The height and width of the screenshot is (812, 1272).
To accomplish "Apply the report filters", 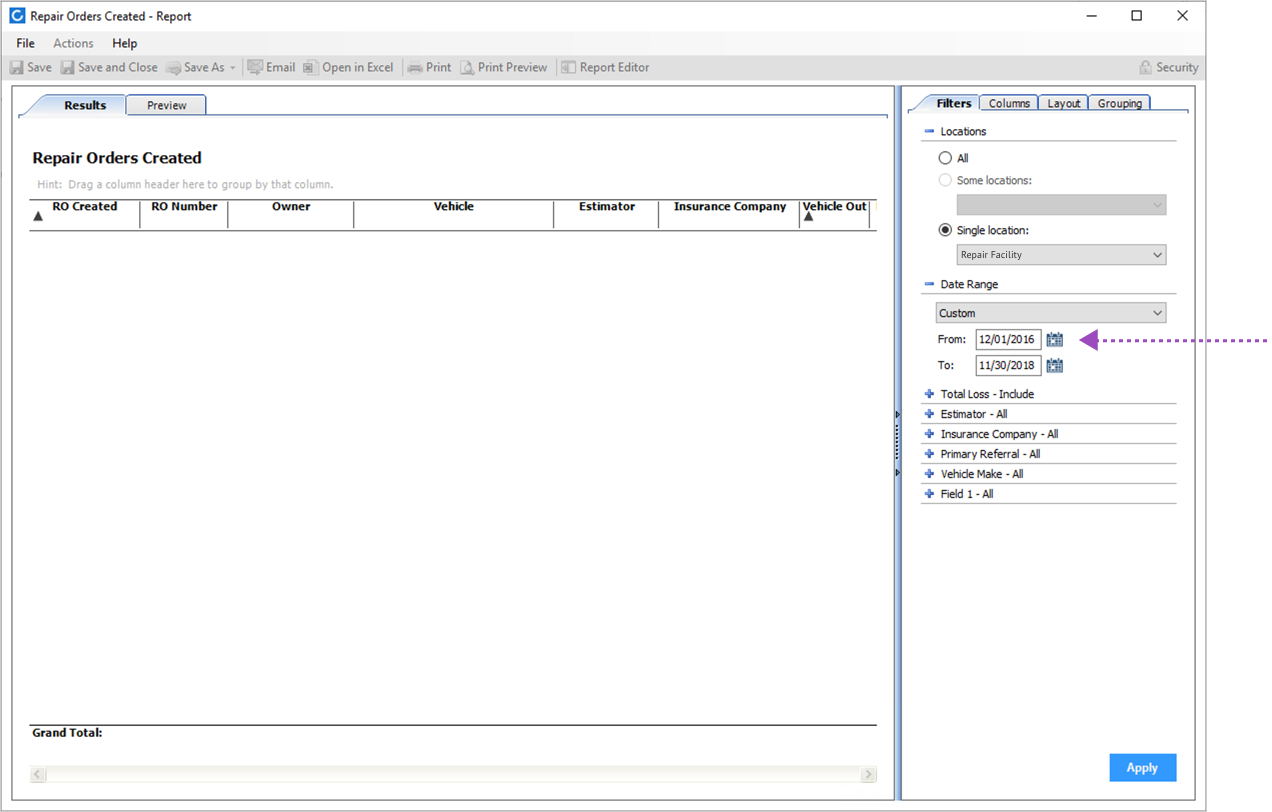I will coord(1142,767).
